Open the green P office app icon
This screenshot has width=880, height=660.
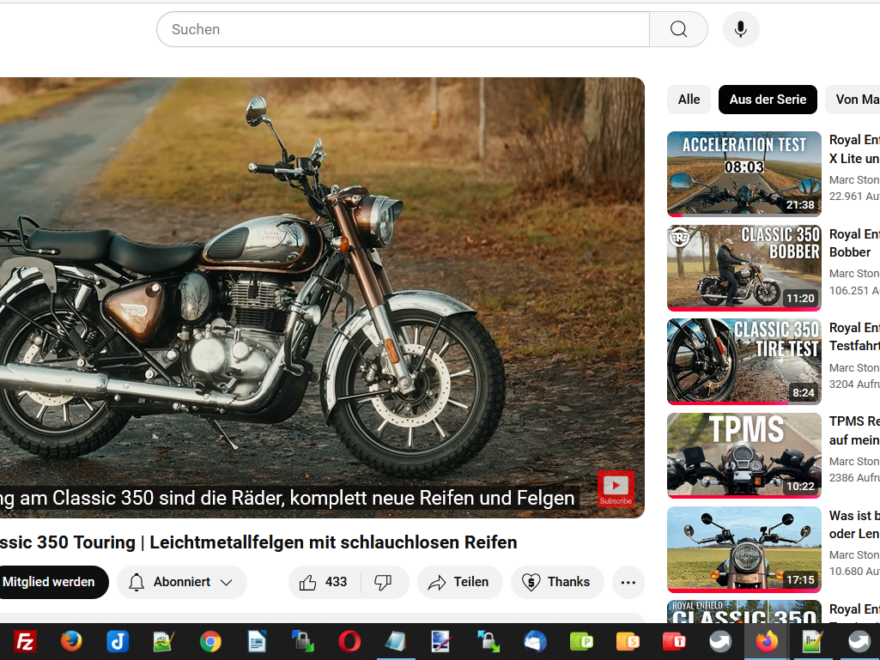pyautogui.click(x=581, y=641)
